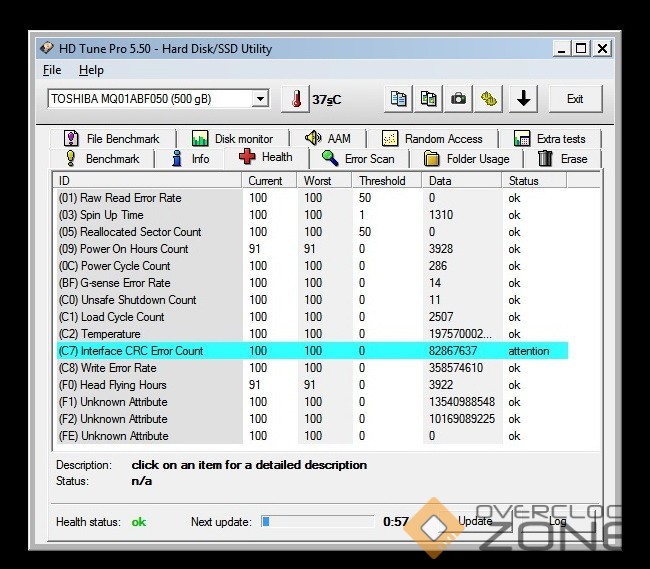
Task: Click the 0:57 countdown timer
Action: (x=396, y=521)
